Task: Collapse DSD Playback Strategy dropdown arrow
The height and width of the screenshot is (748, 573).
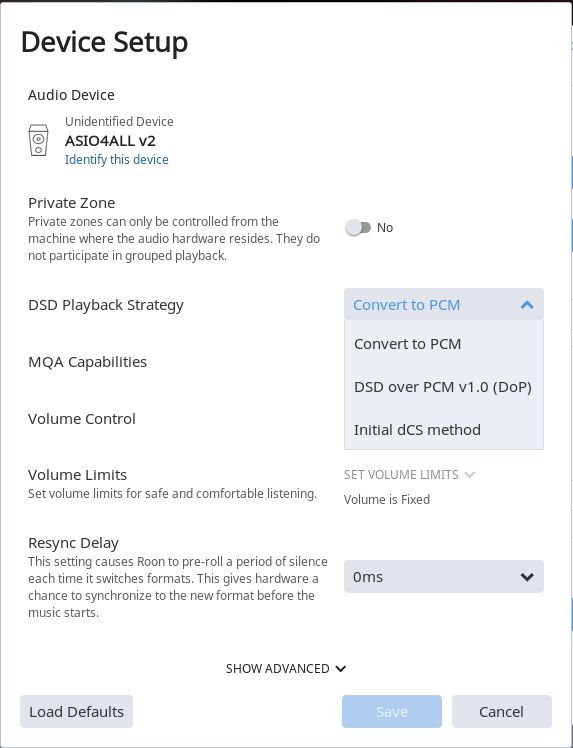Action: (x=527, y=305)
